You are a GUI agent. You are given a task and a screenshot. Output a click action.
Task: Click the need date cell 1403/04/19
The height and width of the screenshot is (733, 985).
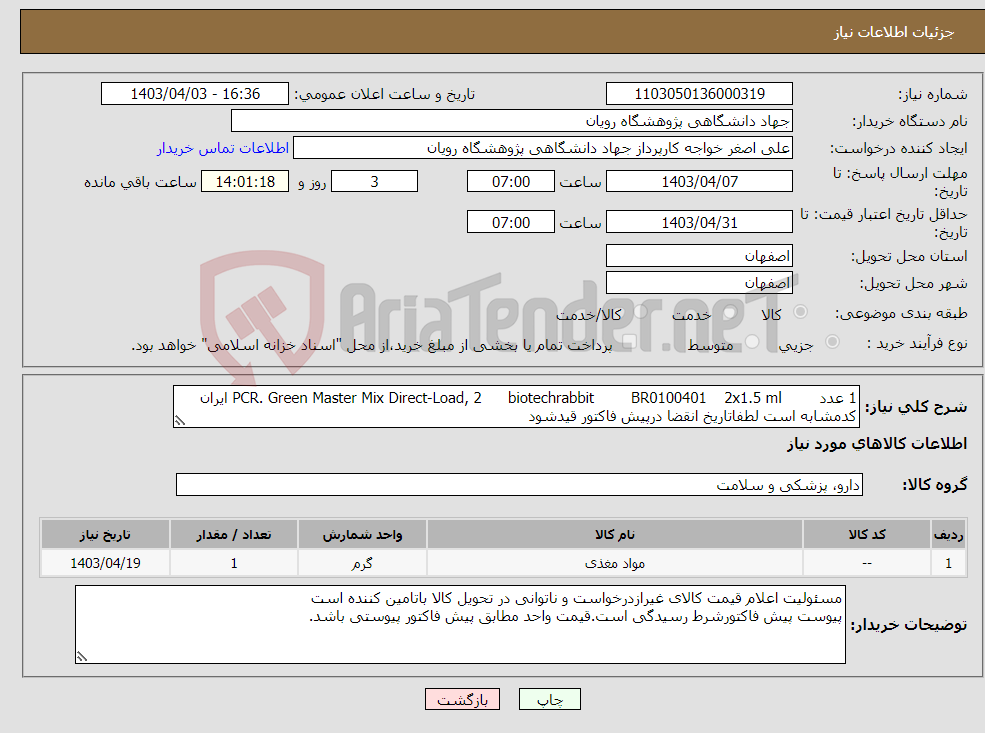point(106,563)
